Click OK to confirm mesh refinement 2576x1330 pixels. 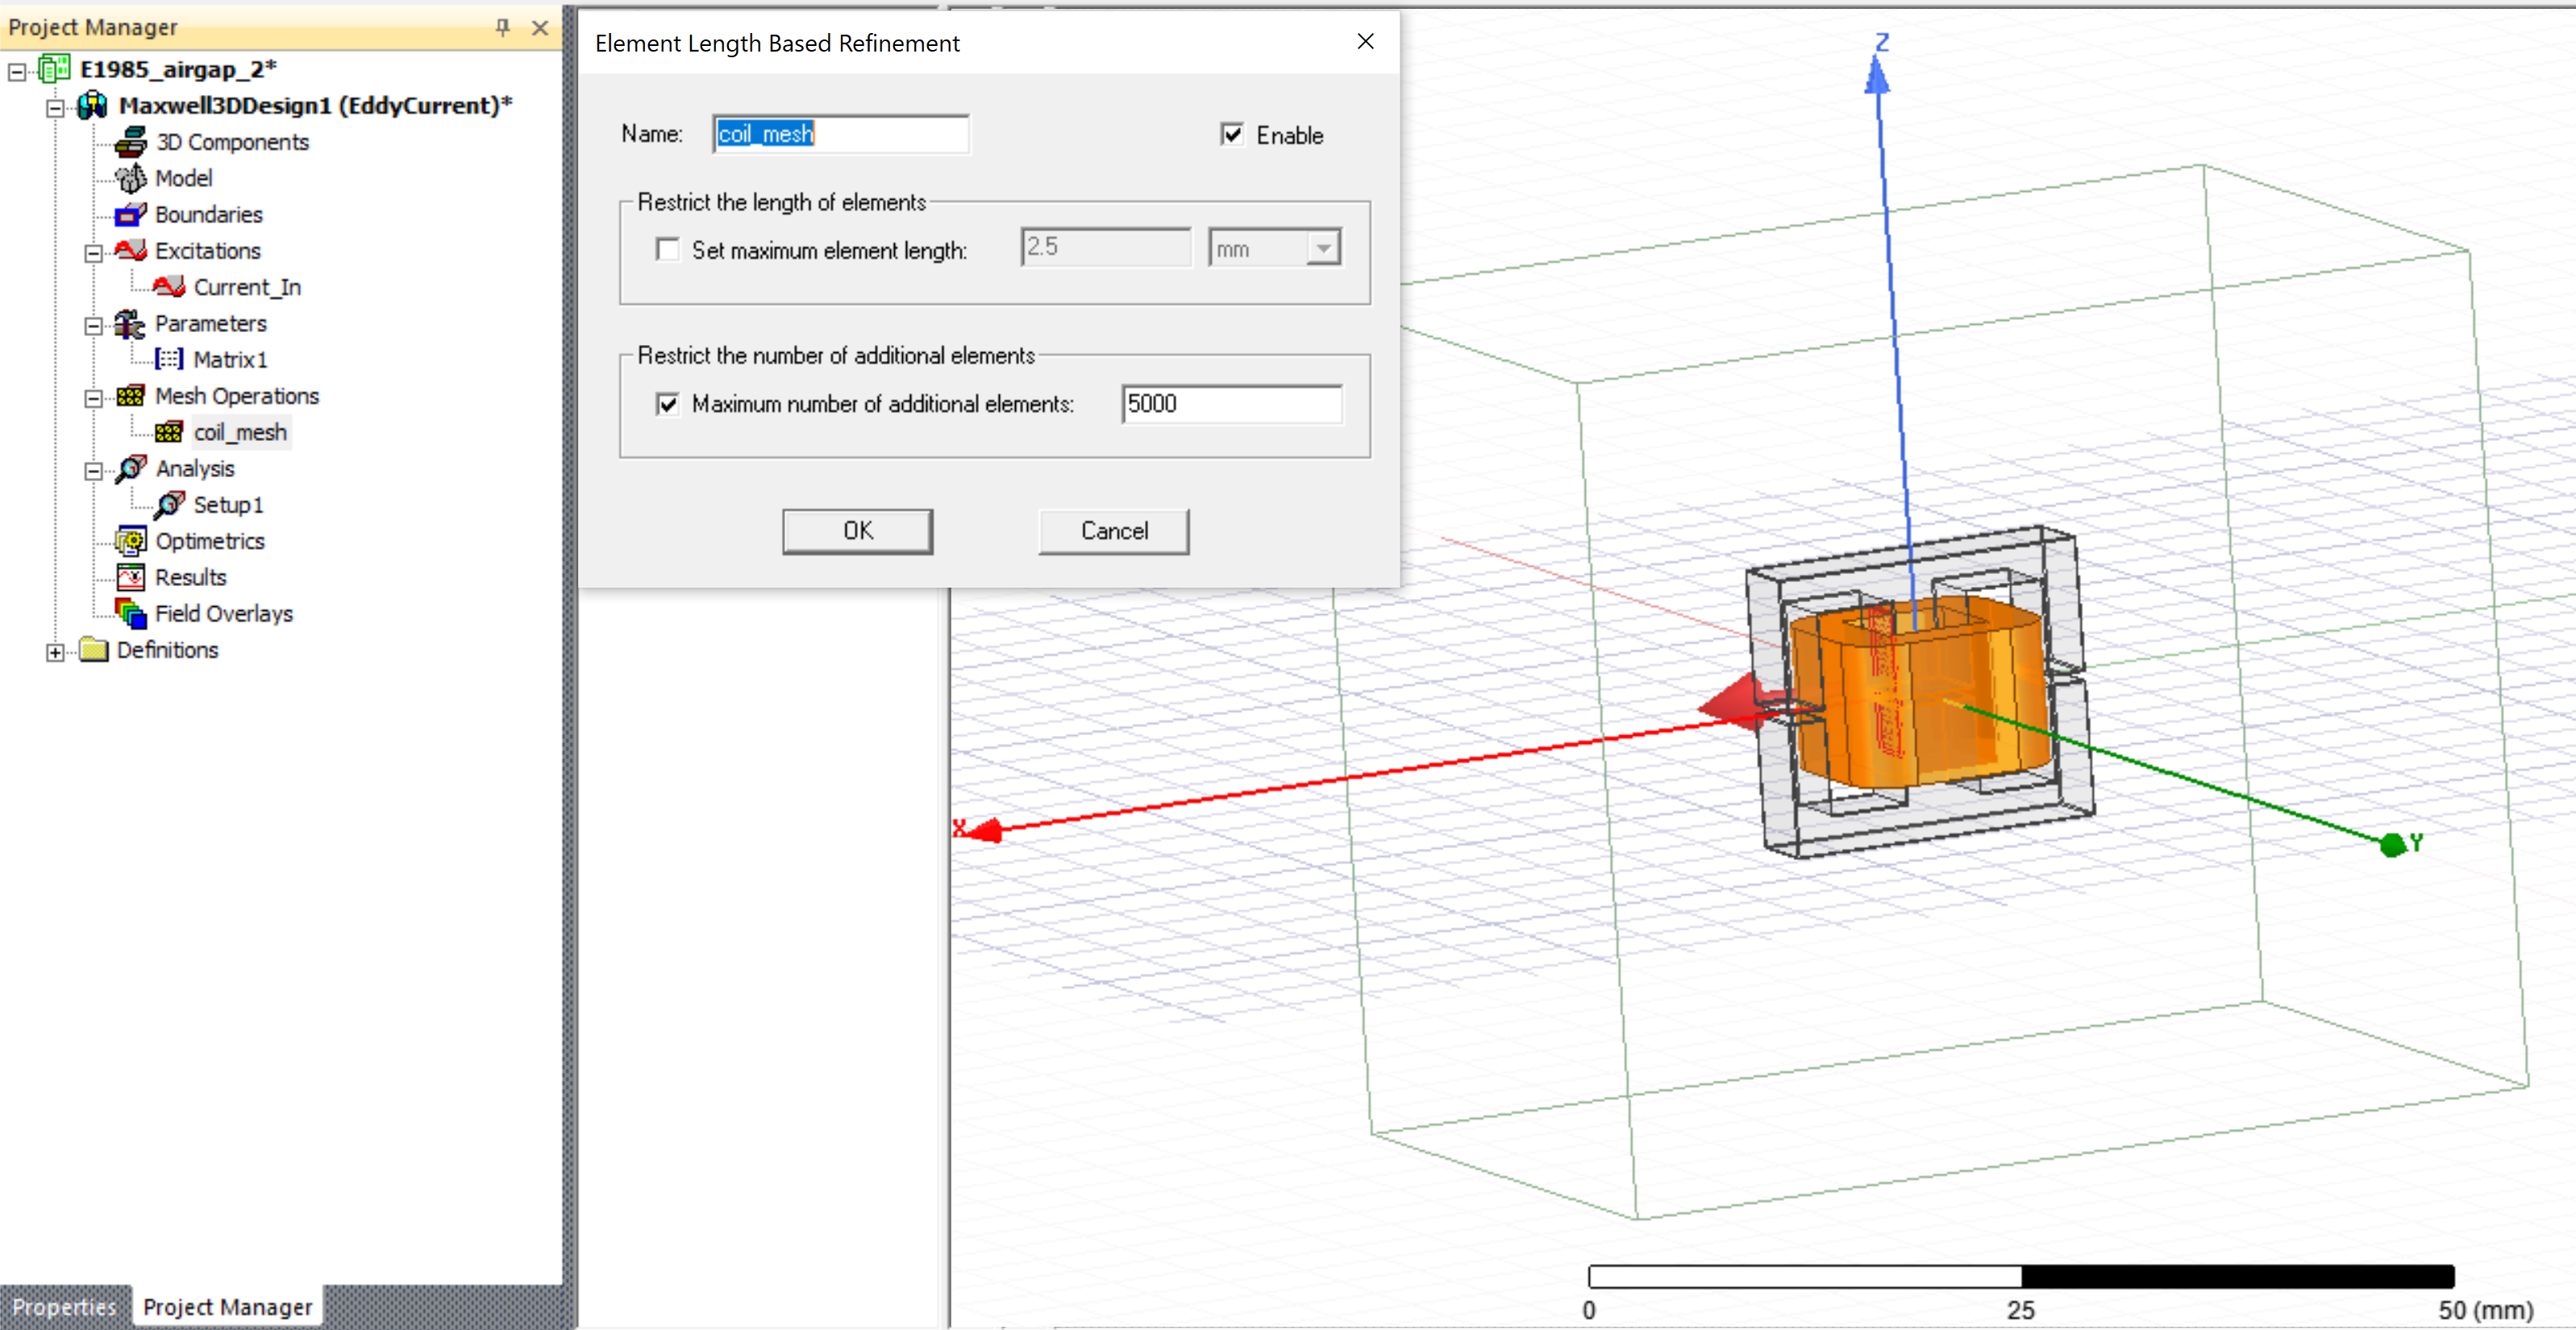pos(857,531)
